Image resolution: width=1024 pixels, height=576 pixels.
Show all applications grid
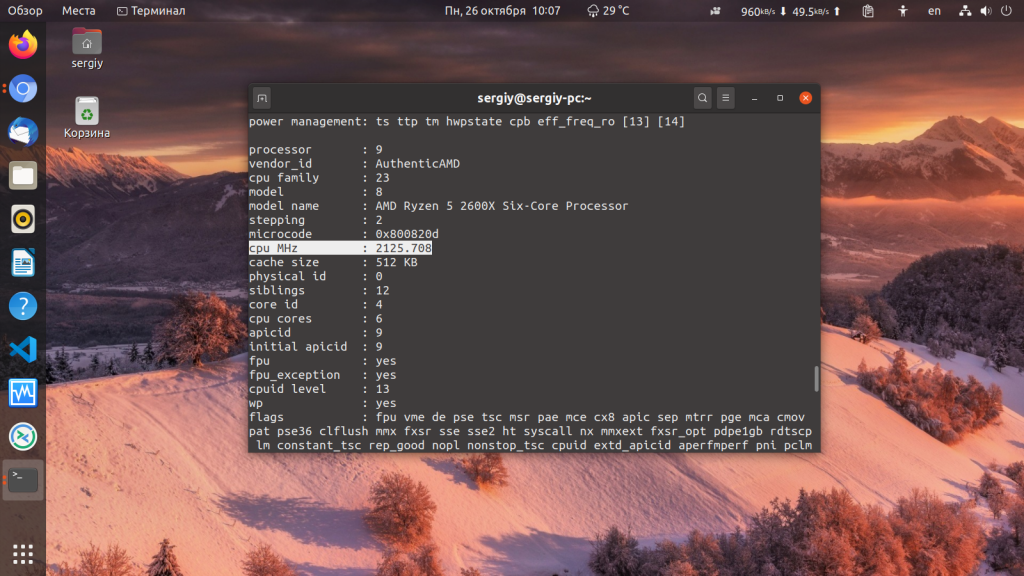tap(23, 554)
